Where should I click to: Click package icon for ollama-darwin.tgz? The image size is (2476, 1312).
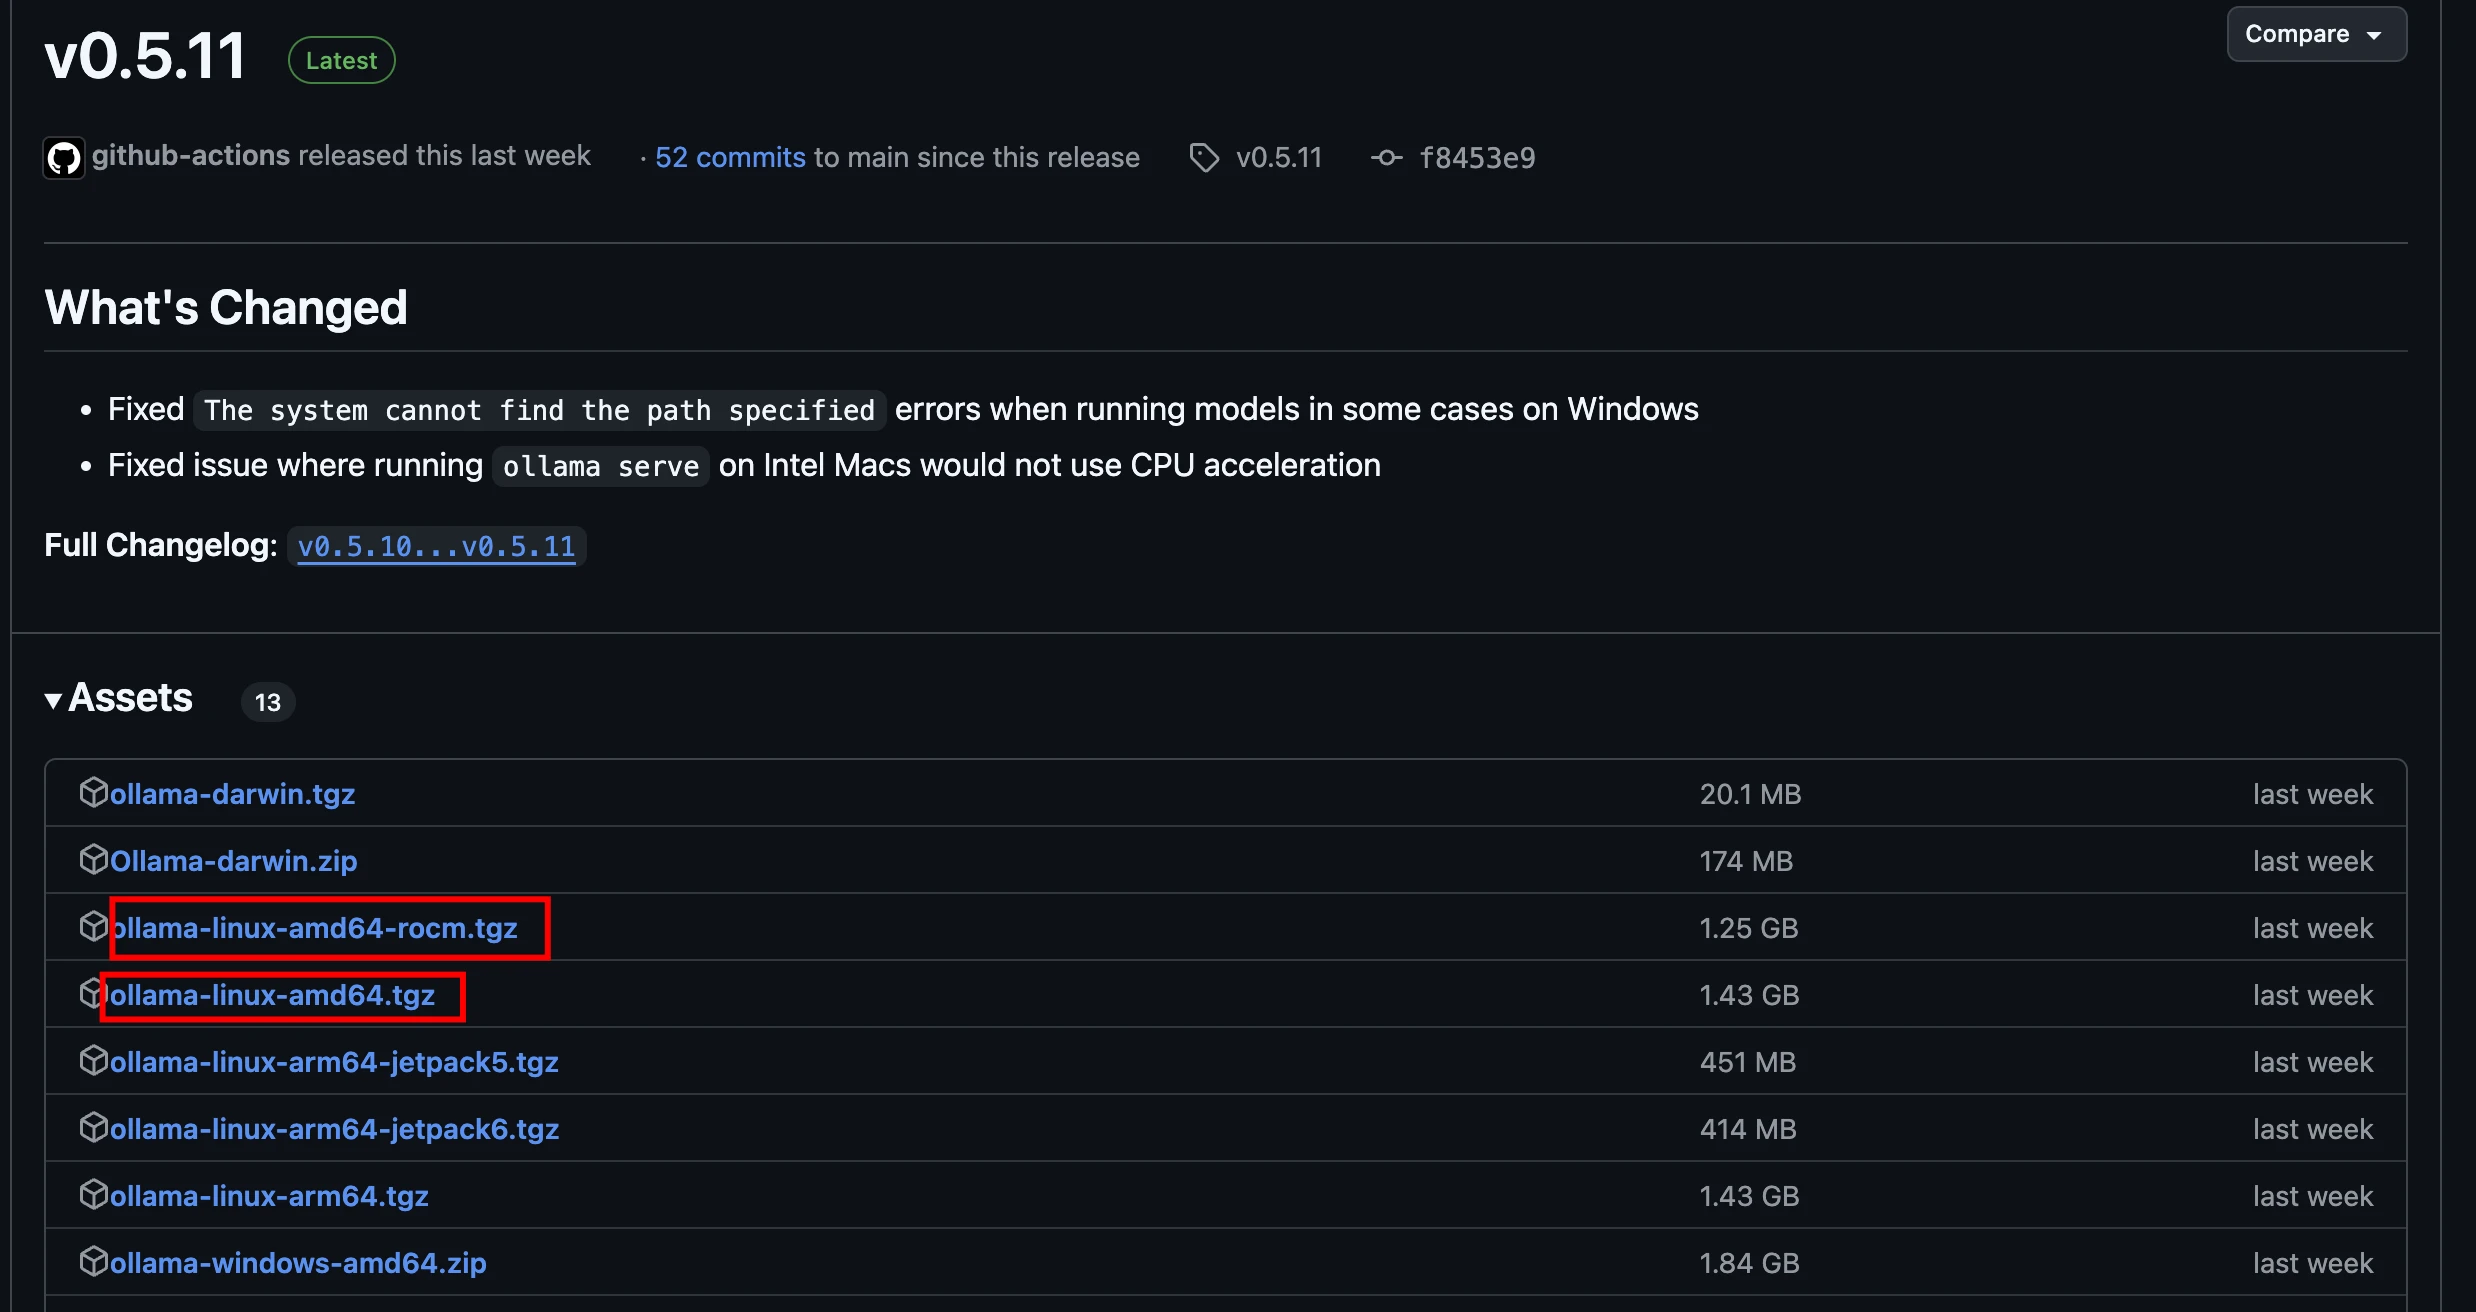[x=93, y=793]
